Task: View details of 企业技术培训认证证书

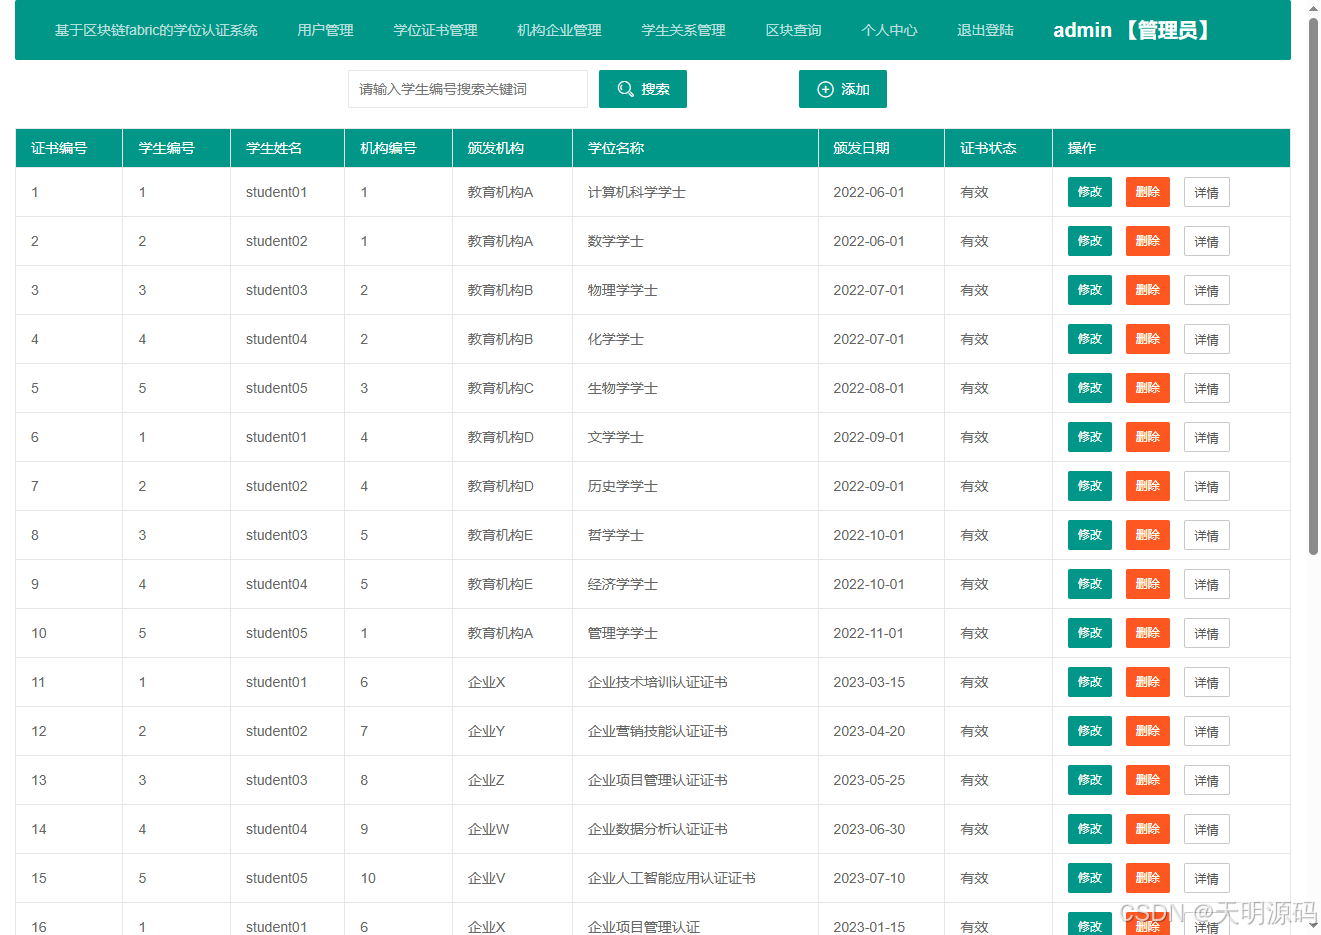Action: [1207, 682]
